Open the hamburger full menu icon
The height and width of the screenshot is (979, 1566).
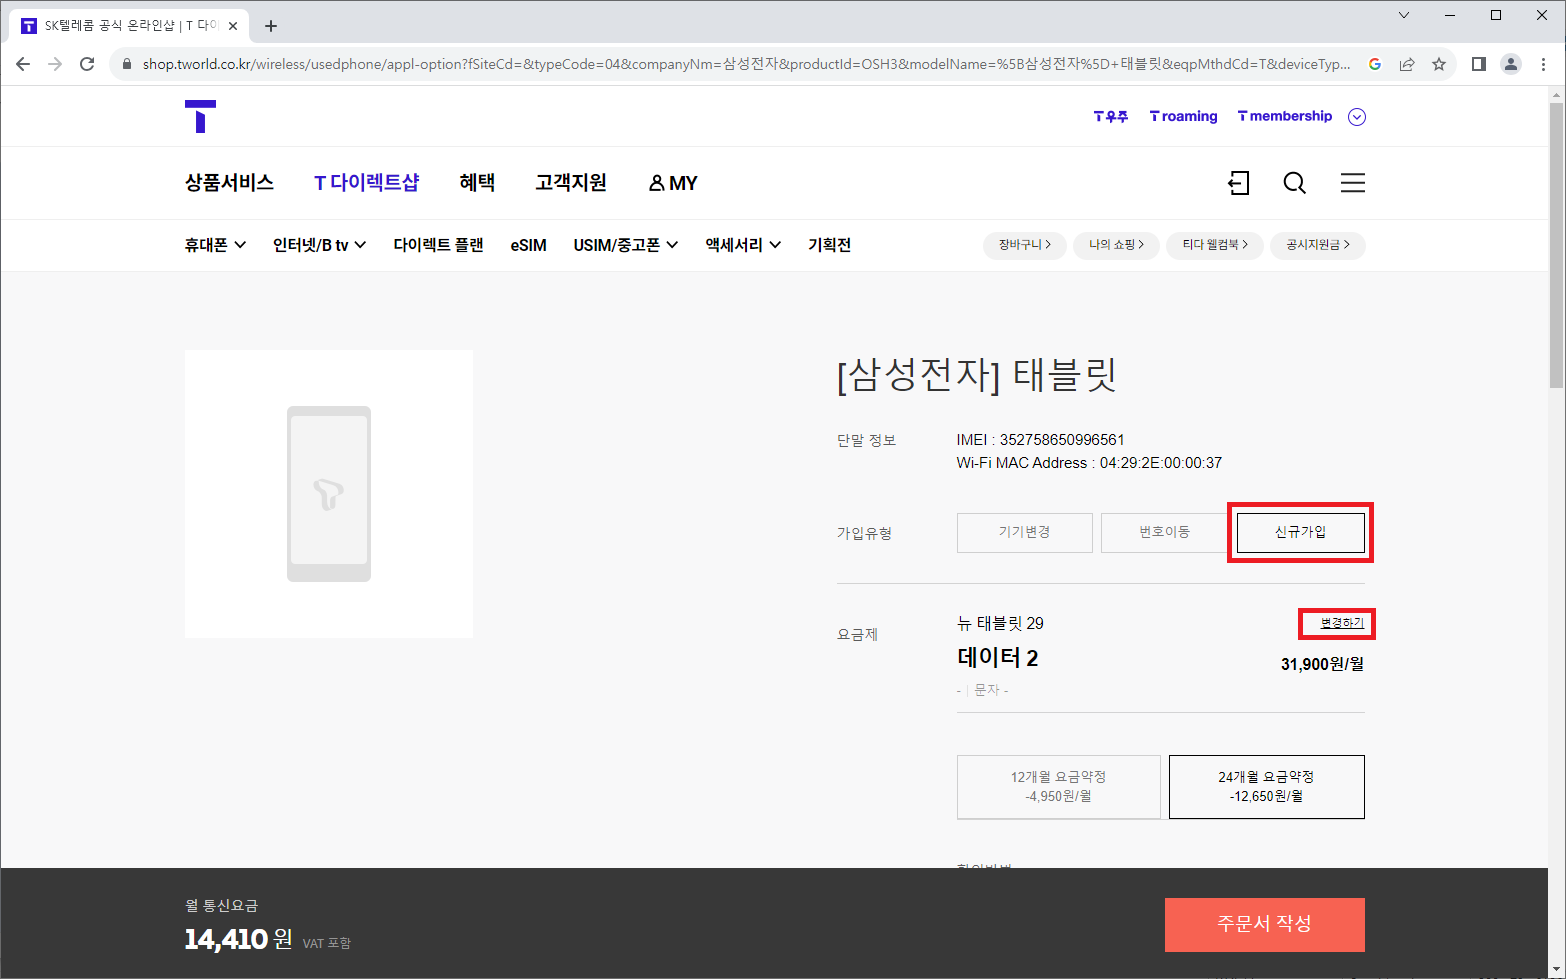[1353, 183]
